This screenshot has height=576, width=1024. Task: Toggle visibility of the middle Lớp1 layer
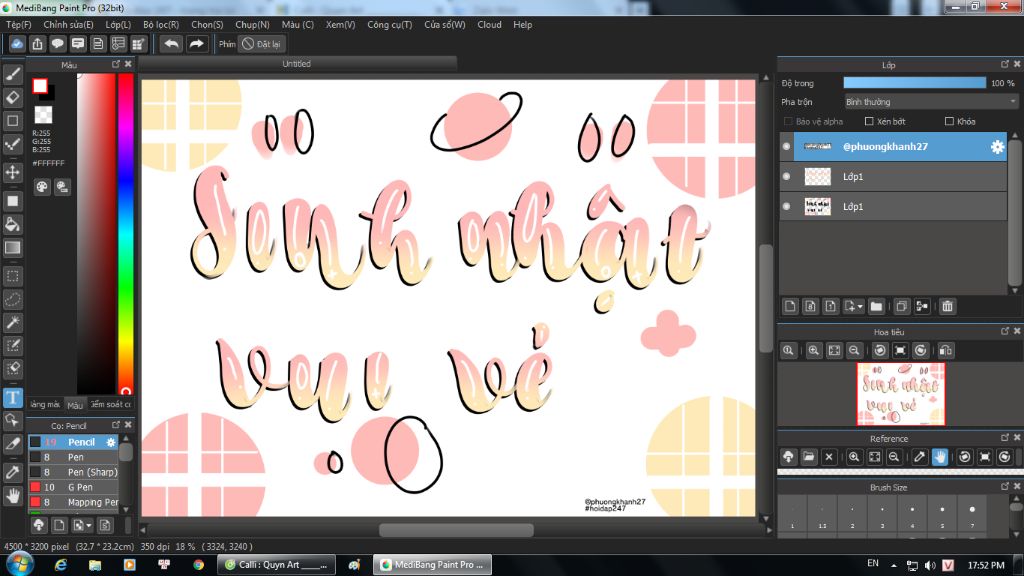point(786,176)
